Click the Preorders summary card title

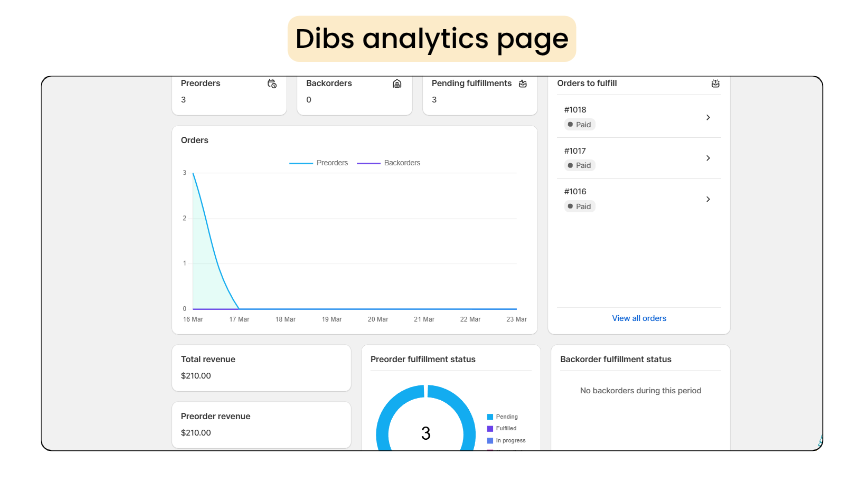pyautogui.click(x=201, y=83)
